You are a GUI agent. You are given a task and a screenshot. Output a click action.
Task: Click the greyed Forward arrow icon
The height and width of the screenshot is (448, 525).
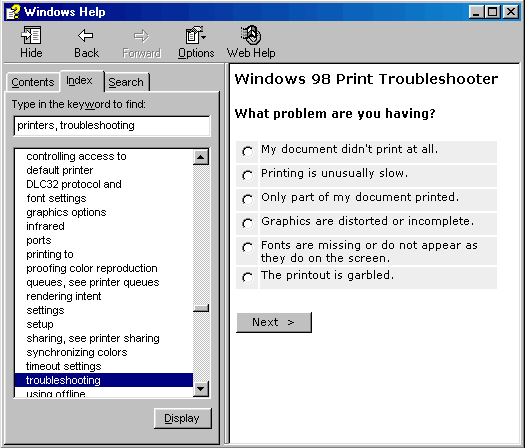click(x=141, y=36)
